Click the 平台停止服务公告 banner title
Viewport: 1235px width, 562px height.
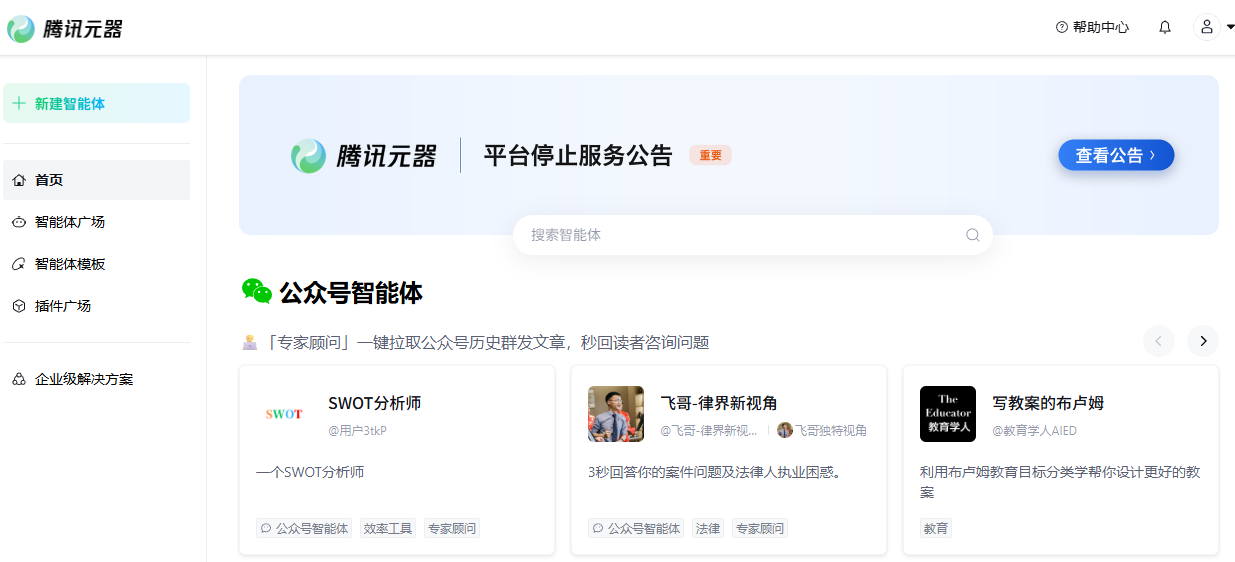pos(578,155)
